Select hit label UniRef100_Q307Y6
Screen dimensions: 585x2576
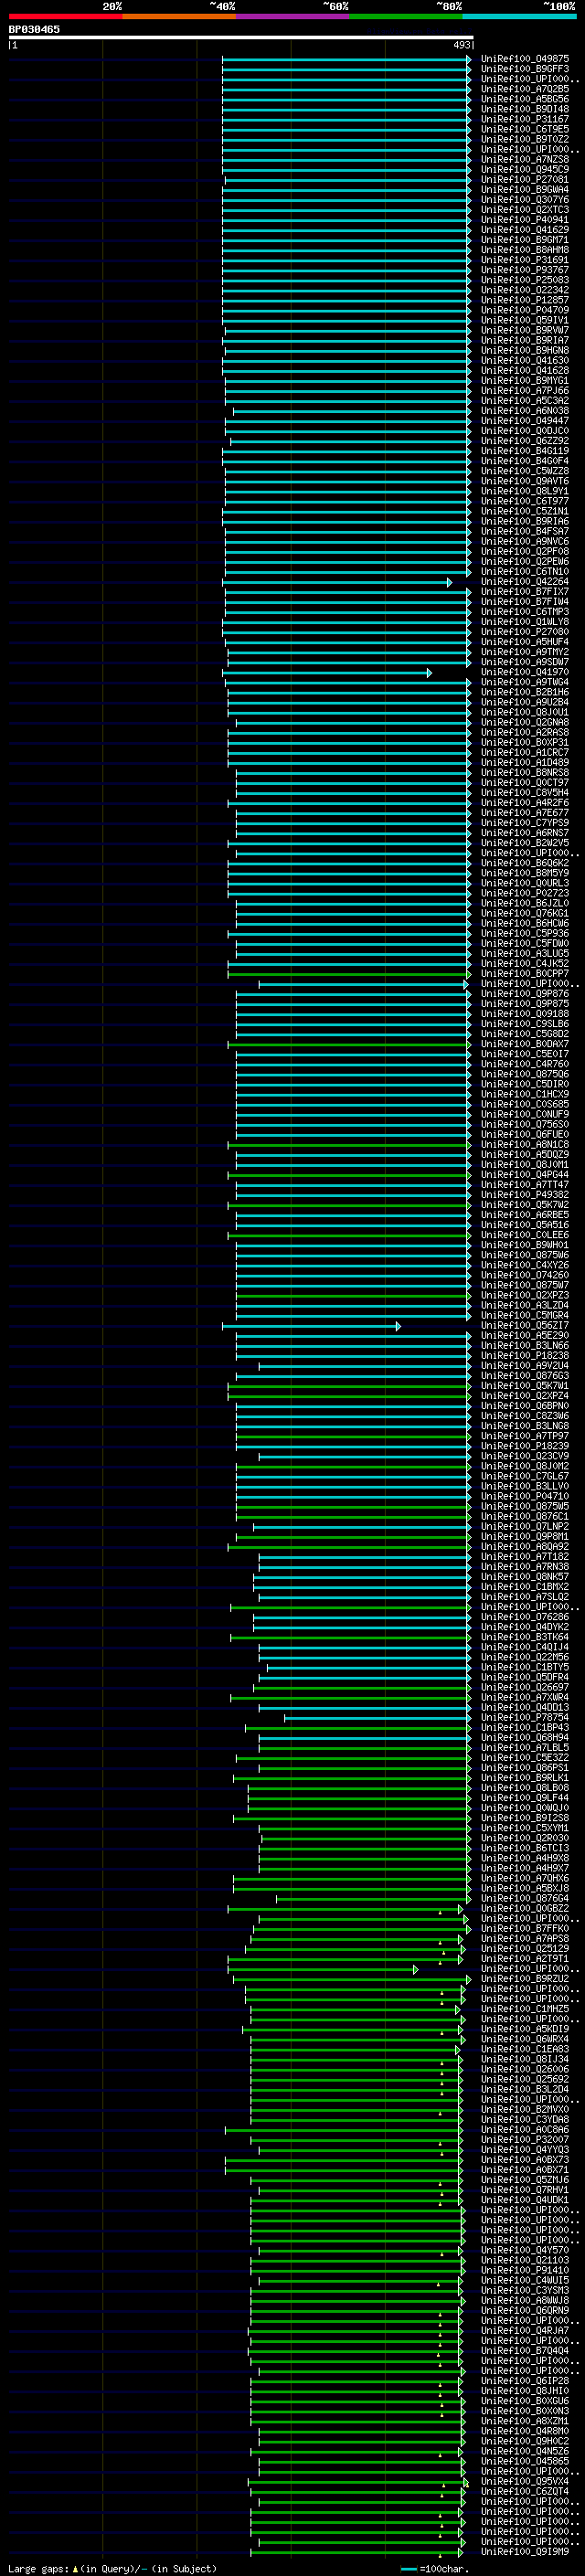pyautogui.click(x=524, y=200)
